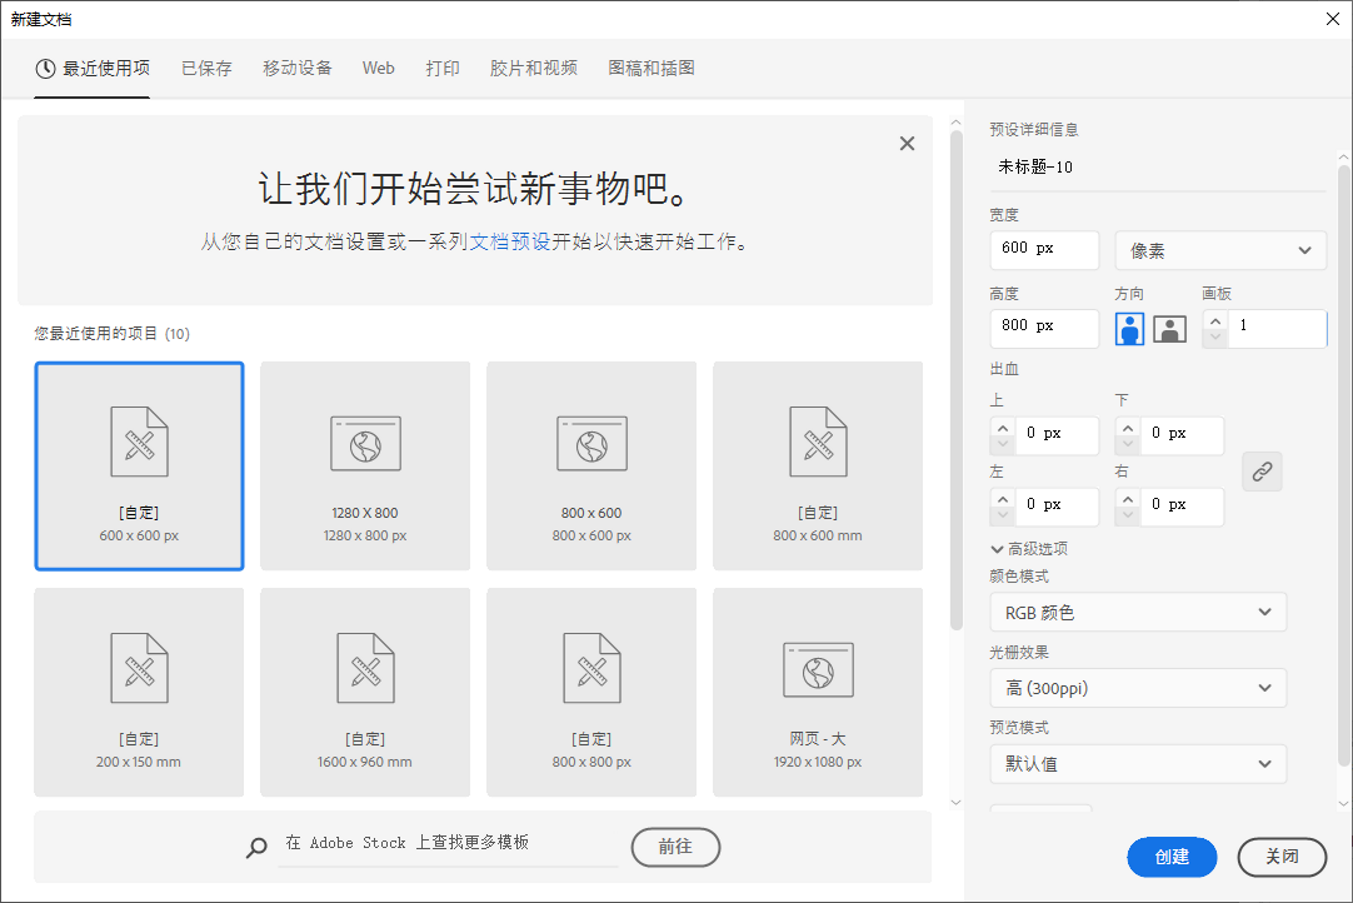Open the 打印 tab
The height and width of the screenshot is (903, 1353).
pyautogui.click(x=442, y=68)
